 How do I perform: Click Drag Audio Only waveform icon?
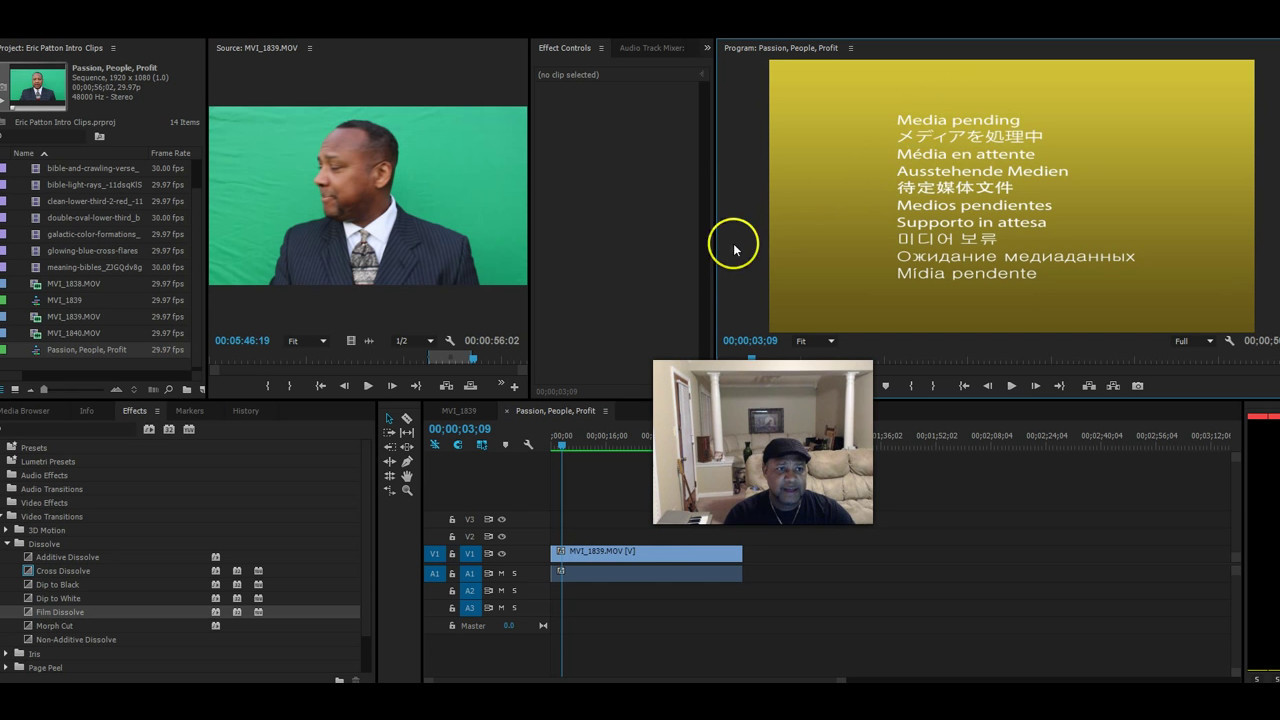click(x=369, y=341)
